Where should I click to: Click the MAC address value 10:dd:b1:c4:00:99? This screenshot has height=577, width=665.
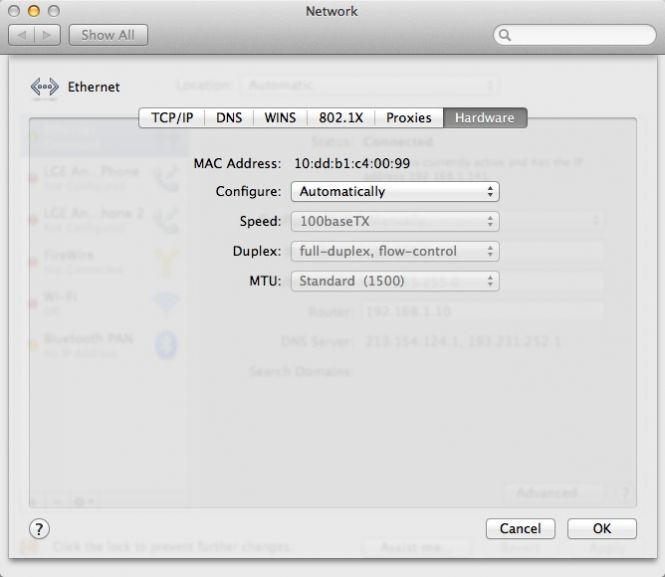coord(352,163)
